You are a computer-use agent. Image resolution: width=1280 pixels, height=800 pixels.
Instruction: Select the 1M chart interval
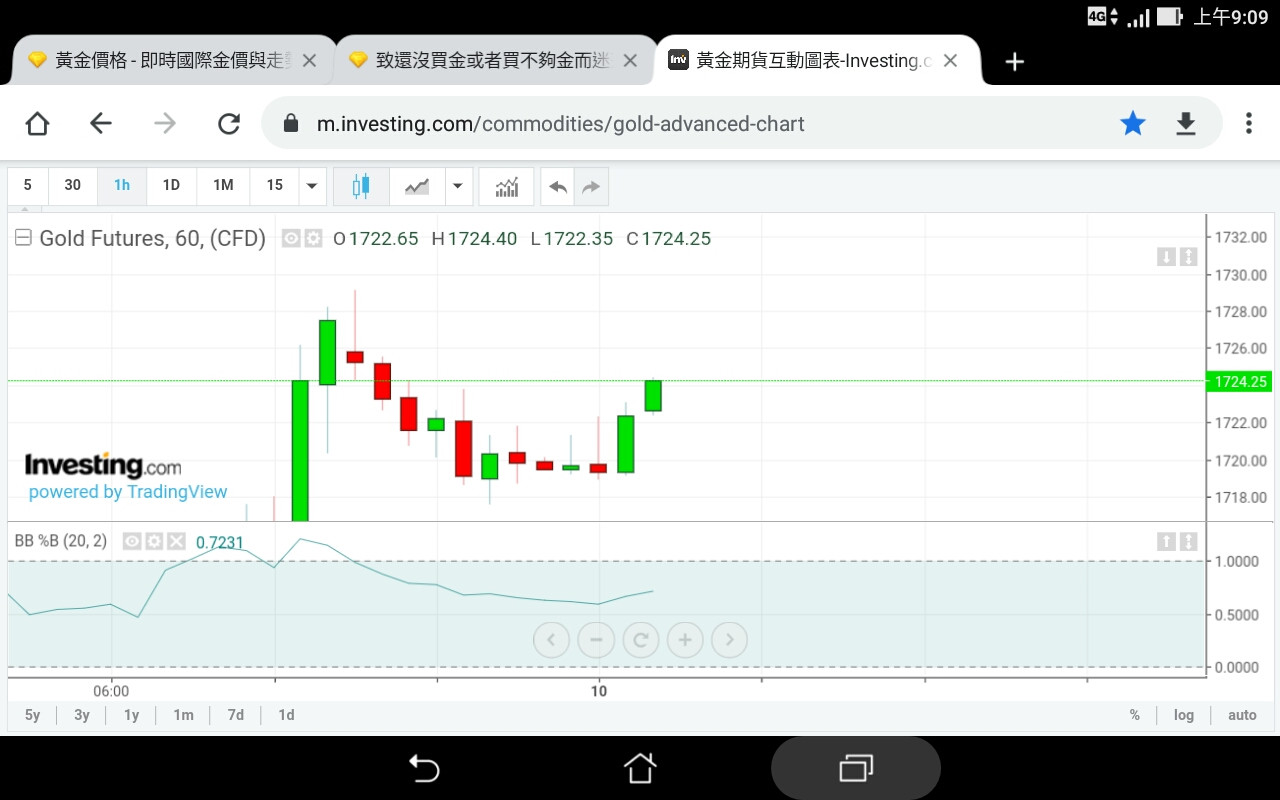point(223,185)
